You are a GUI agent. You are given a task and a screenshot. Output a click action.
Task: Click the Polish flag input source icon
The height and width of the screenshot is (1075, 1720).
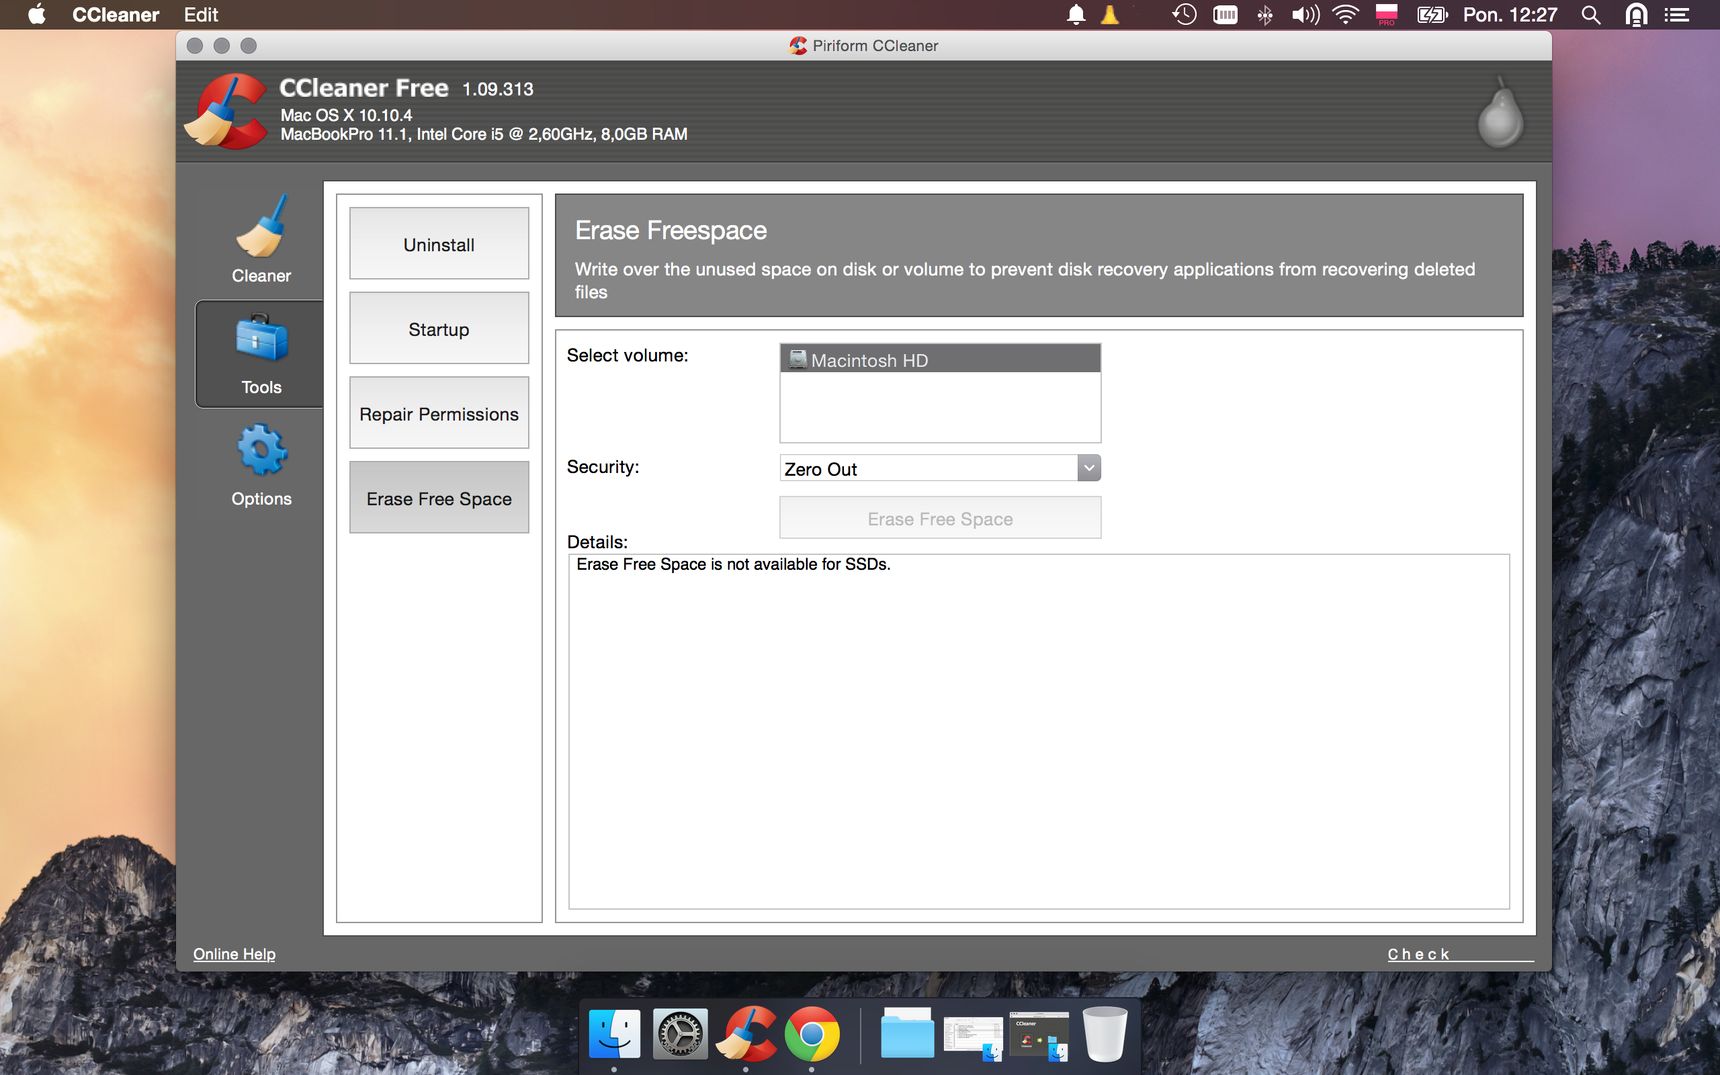(1386, 14)
